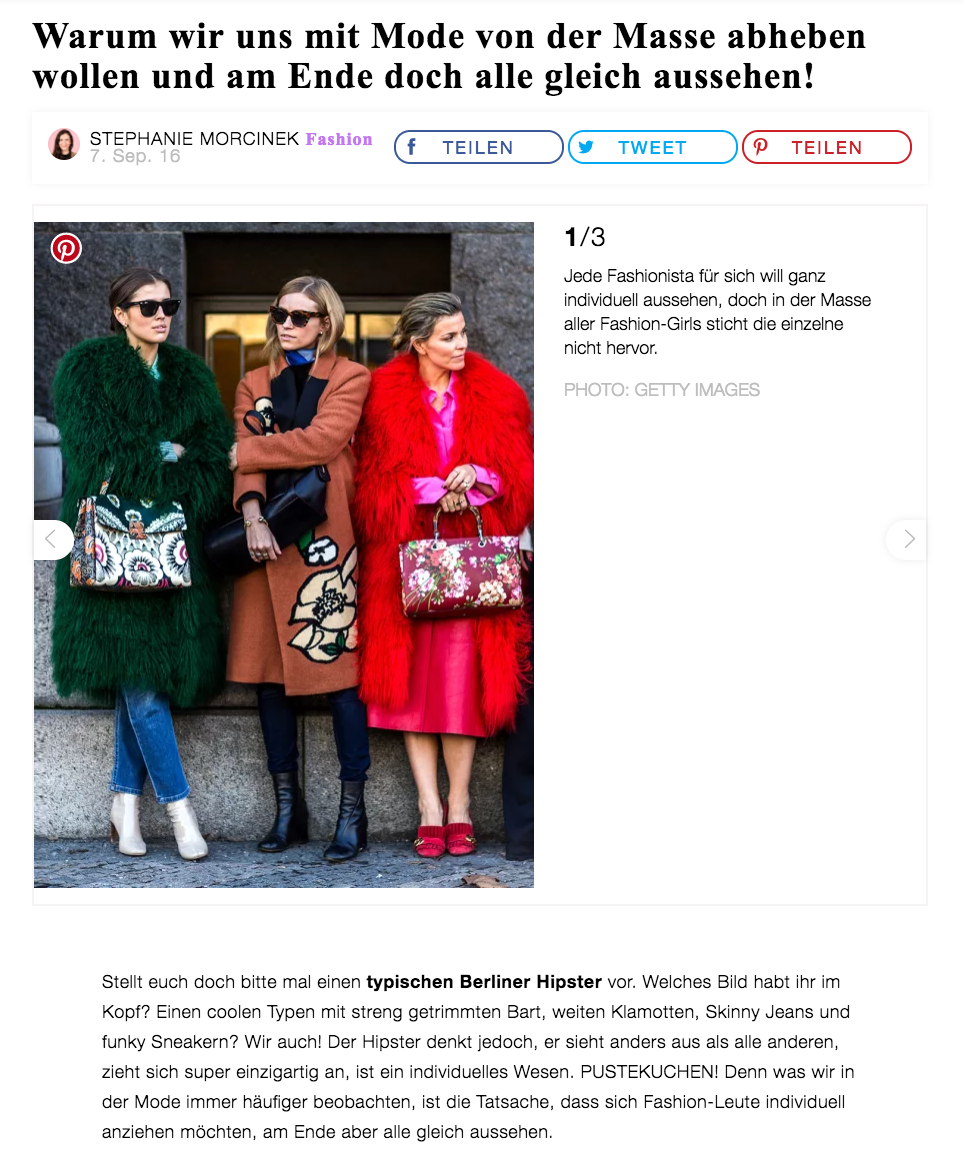Click the Twitter bird icon
This screenshot has height=1166, width=964.
(586, 146)
